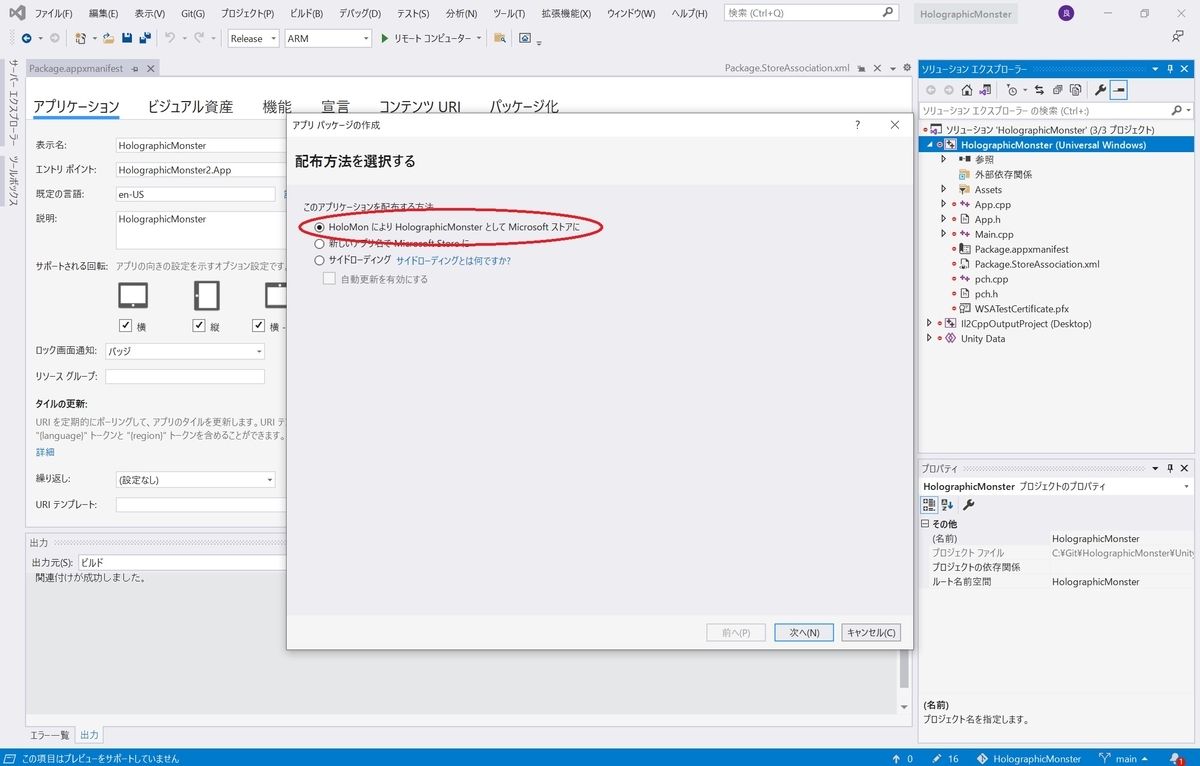Switch views icon in Solution Explorer toolbar

pos(985,90)
